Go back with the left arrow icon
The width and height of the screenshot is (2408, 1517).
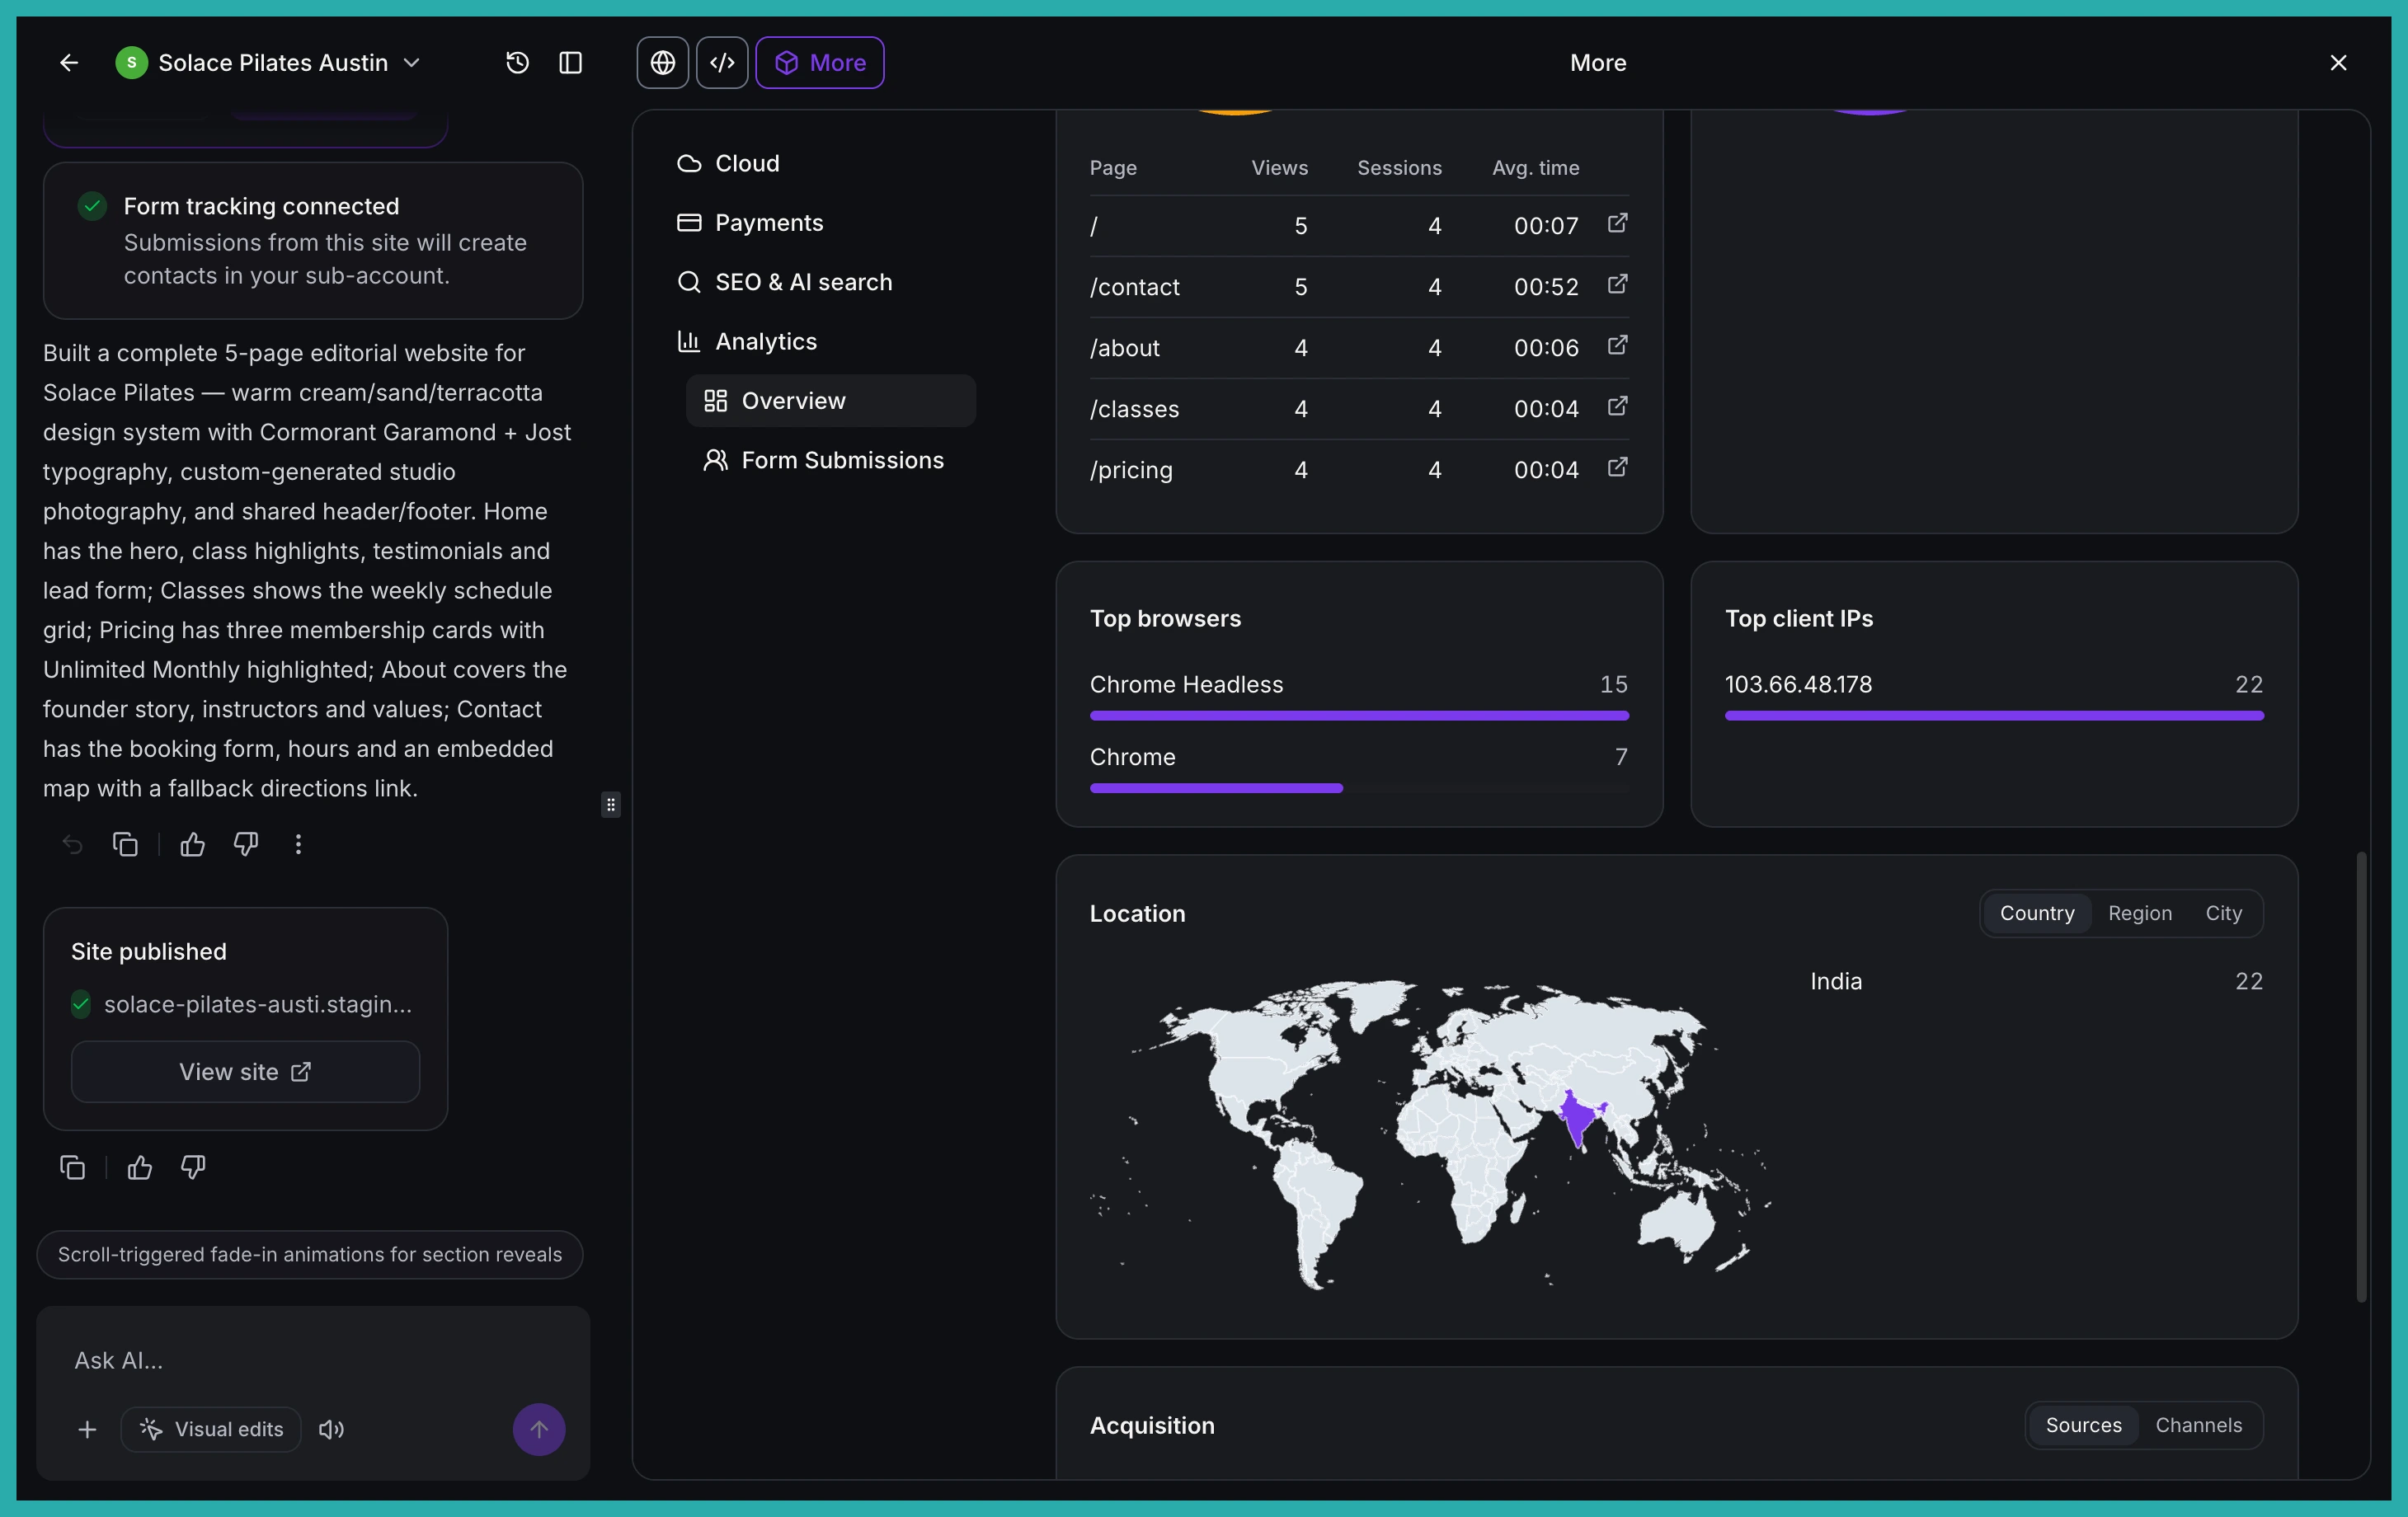tap(68, 63)
